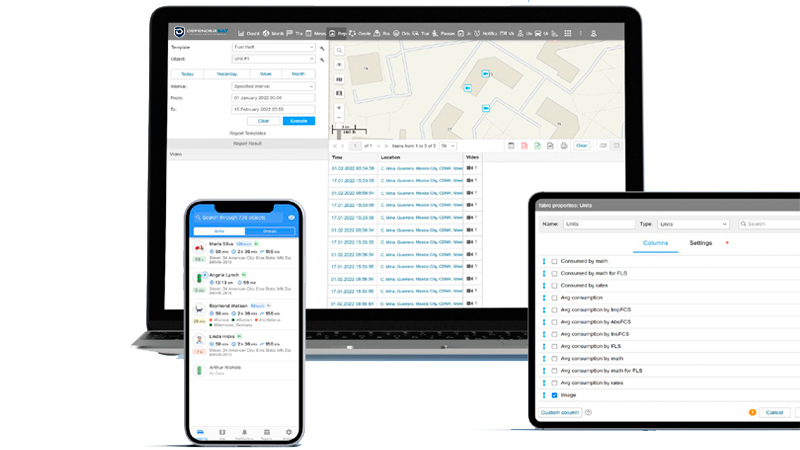Click the map search magnifier icon

[339, 50]
